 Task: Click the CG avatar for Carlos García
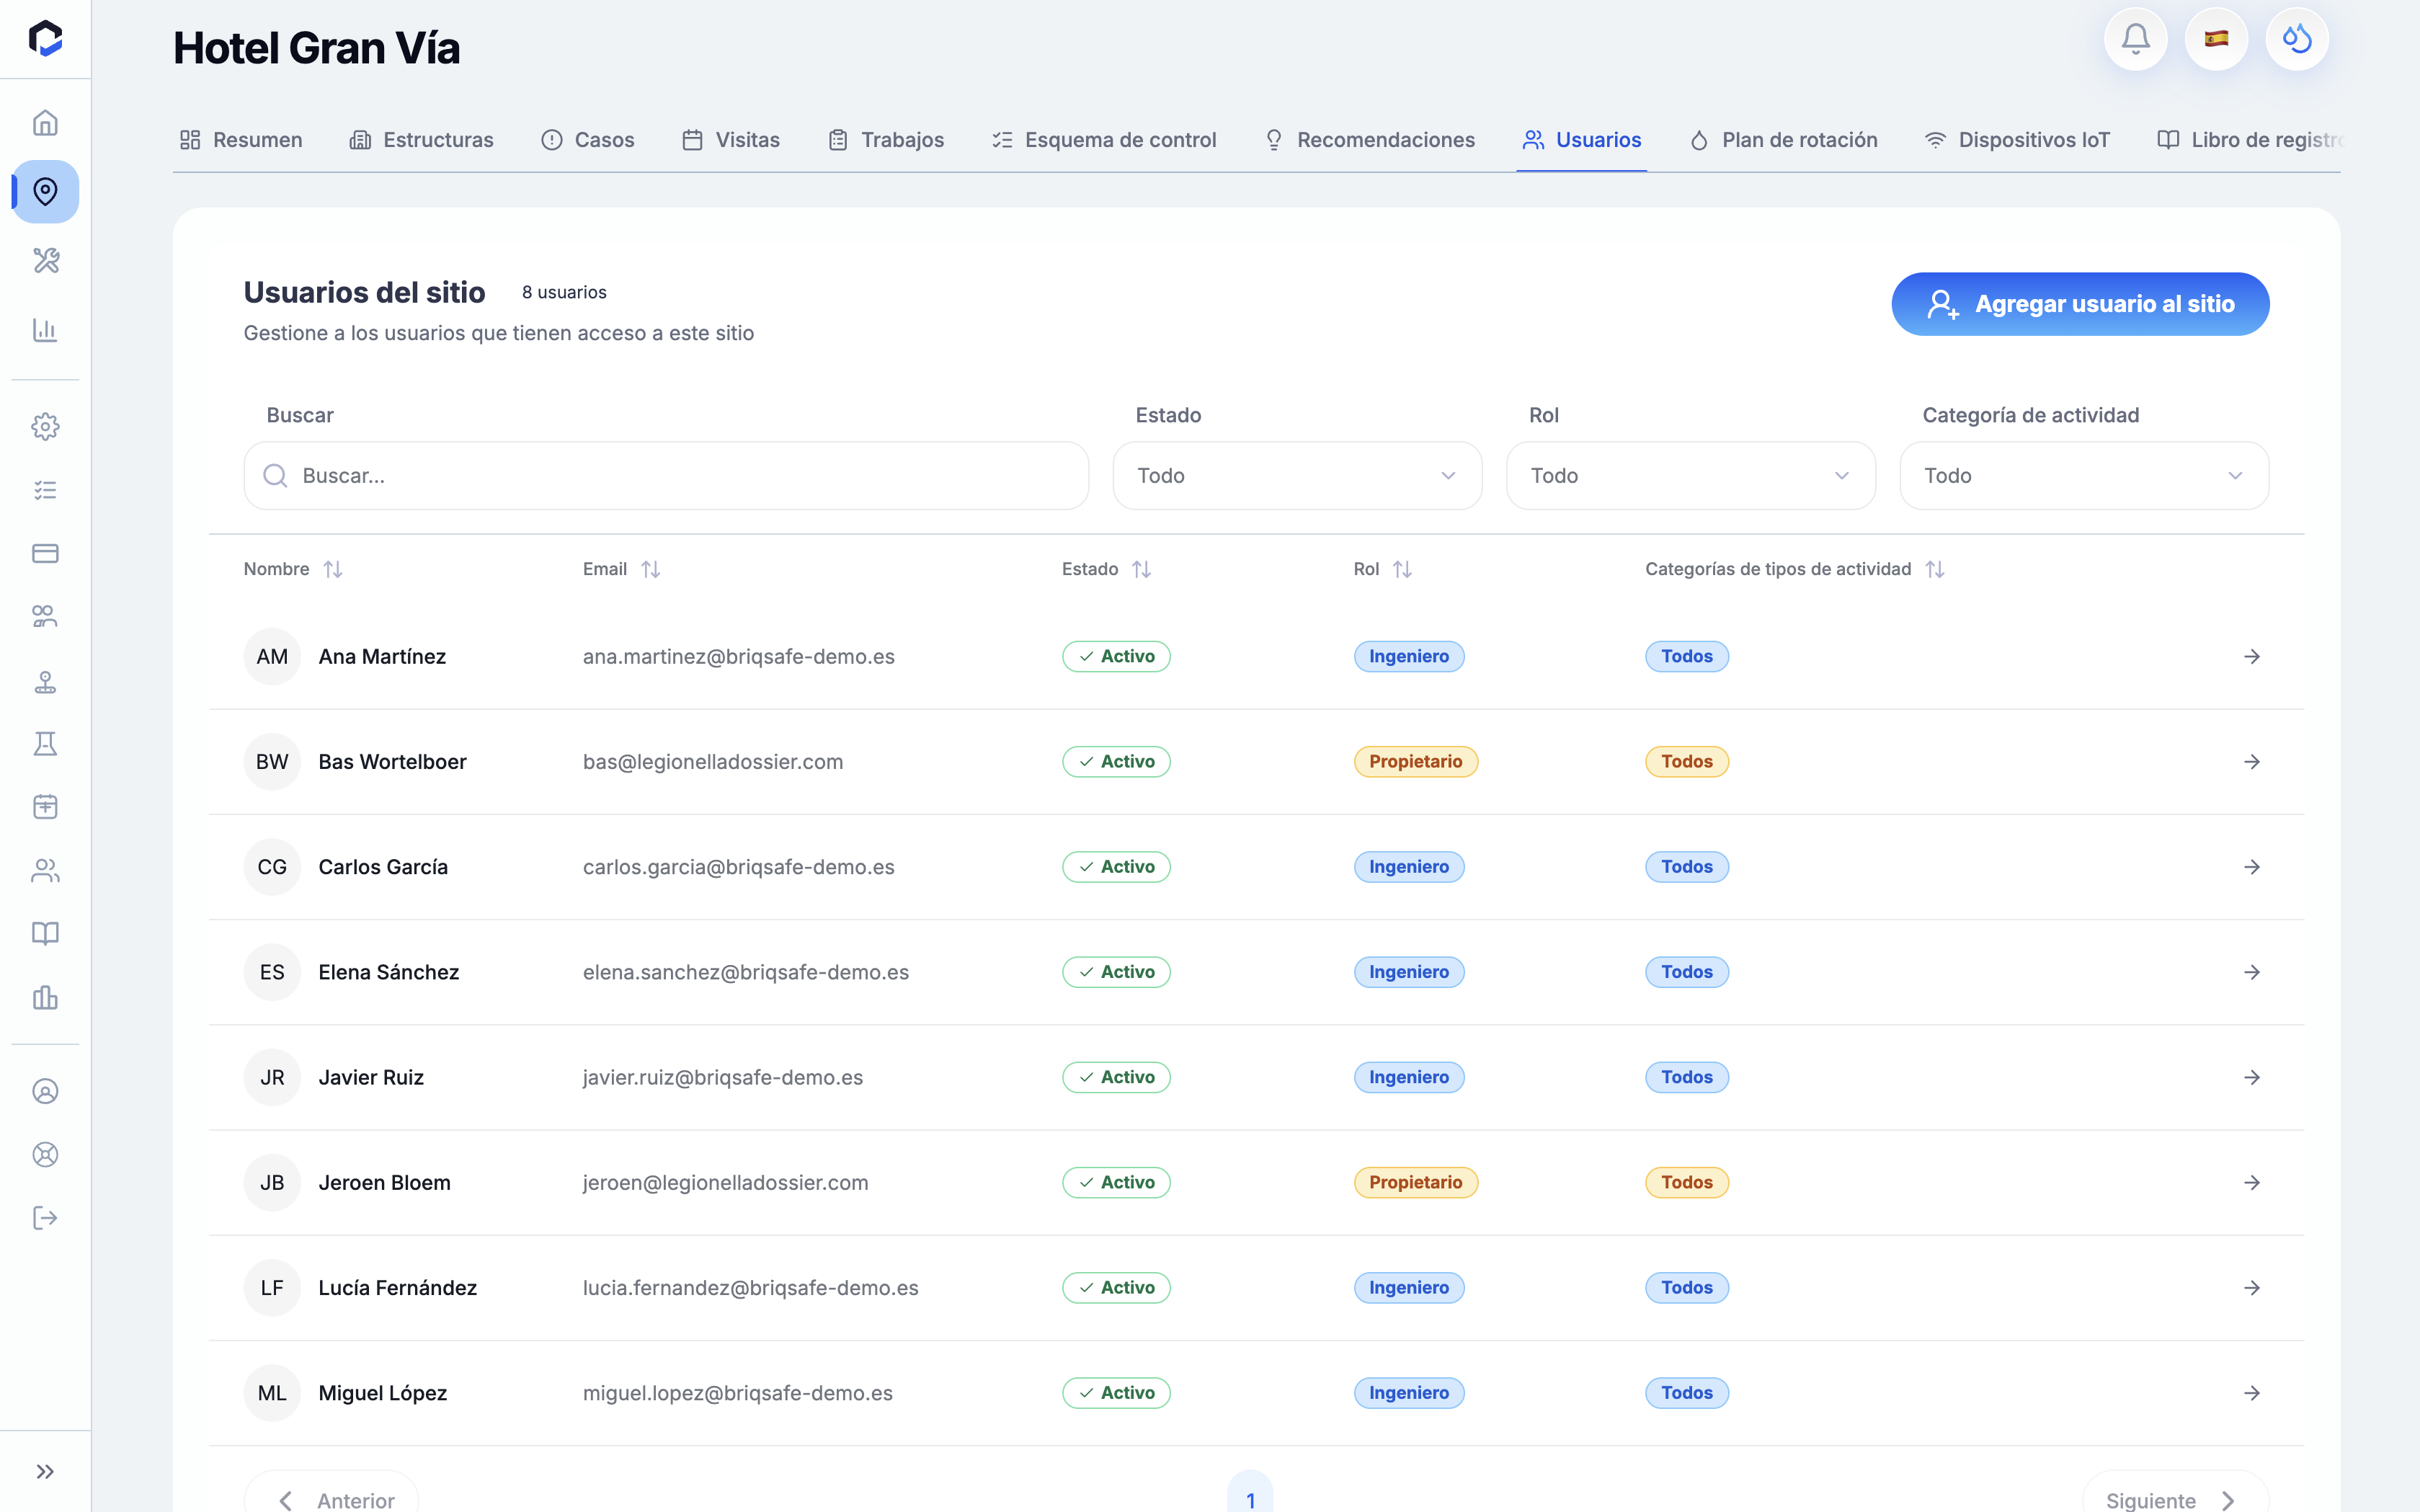click(272, 867)
